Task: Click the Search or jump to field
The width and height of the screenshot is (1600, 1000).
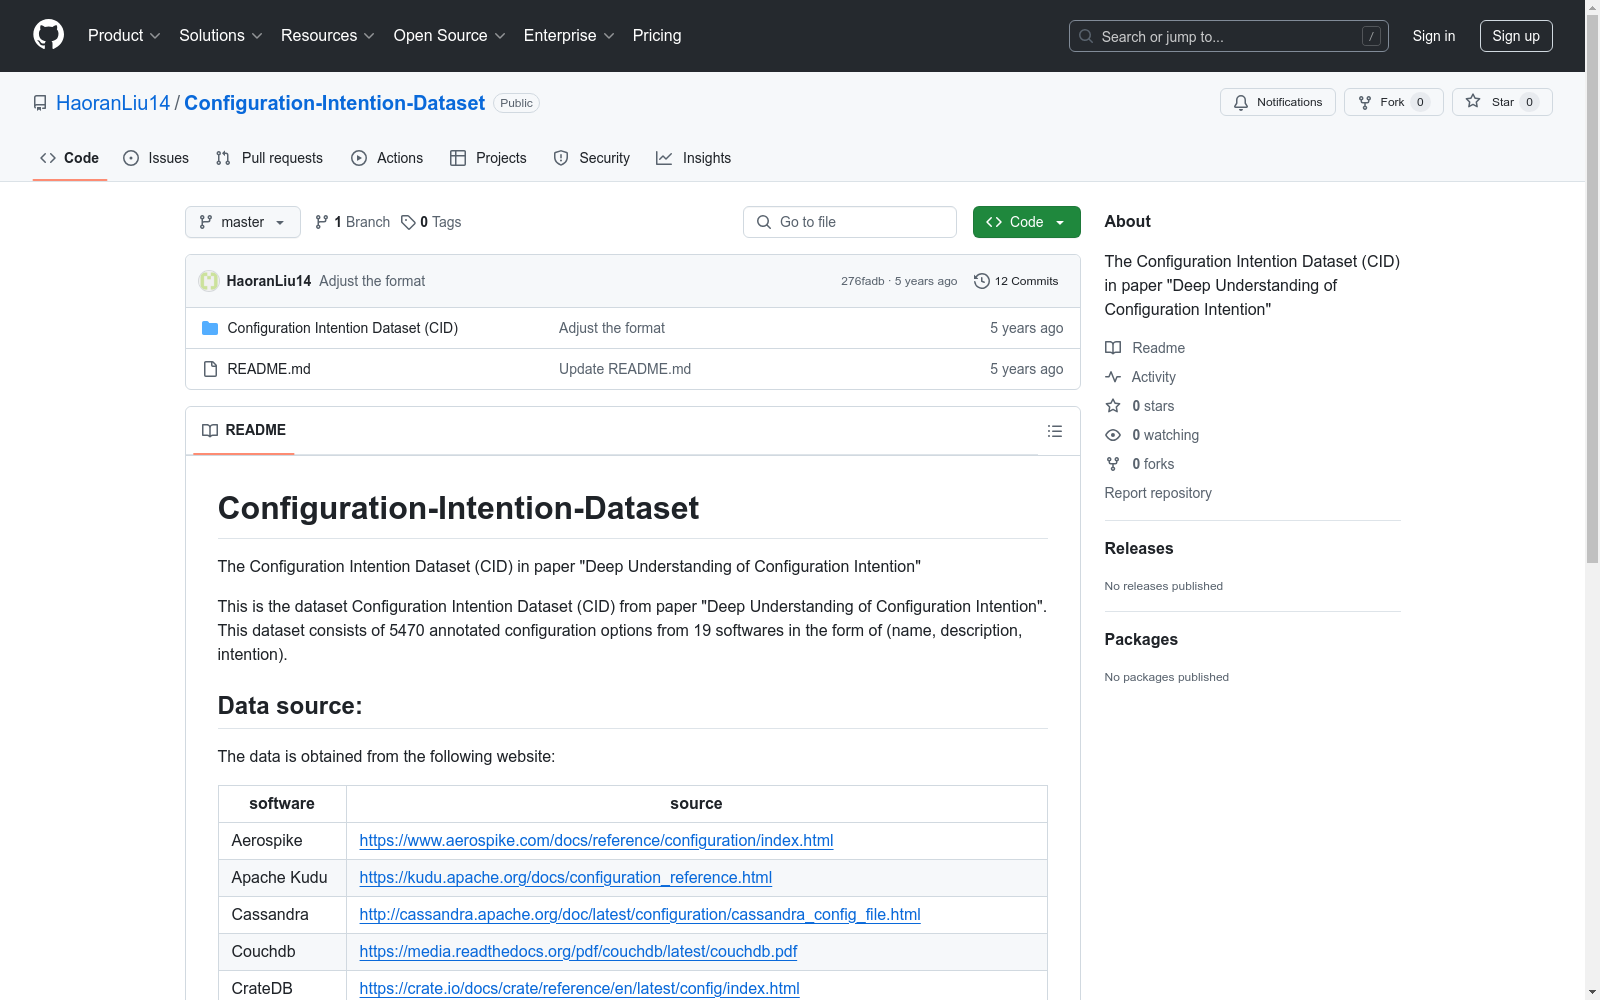Action: point(1228,36)
